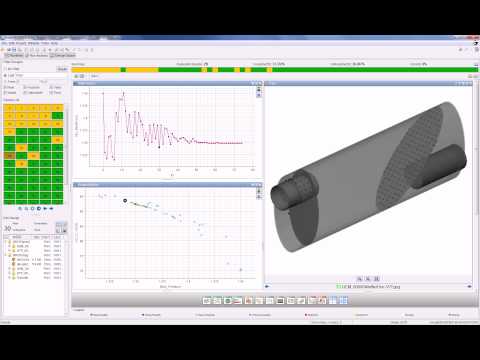Click the input field beside the Last option
Viewport: 480px width, 360px height.
coord(40,76)
